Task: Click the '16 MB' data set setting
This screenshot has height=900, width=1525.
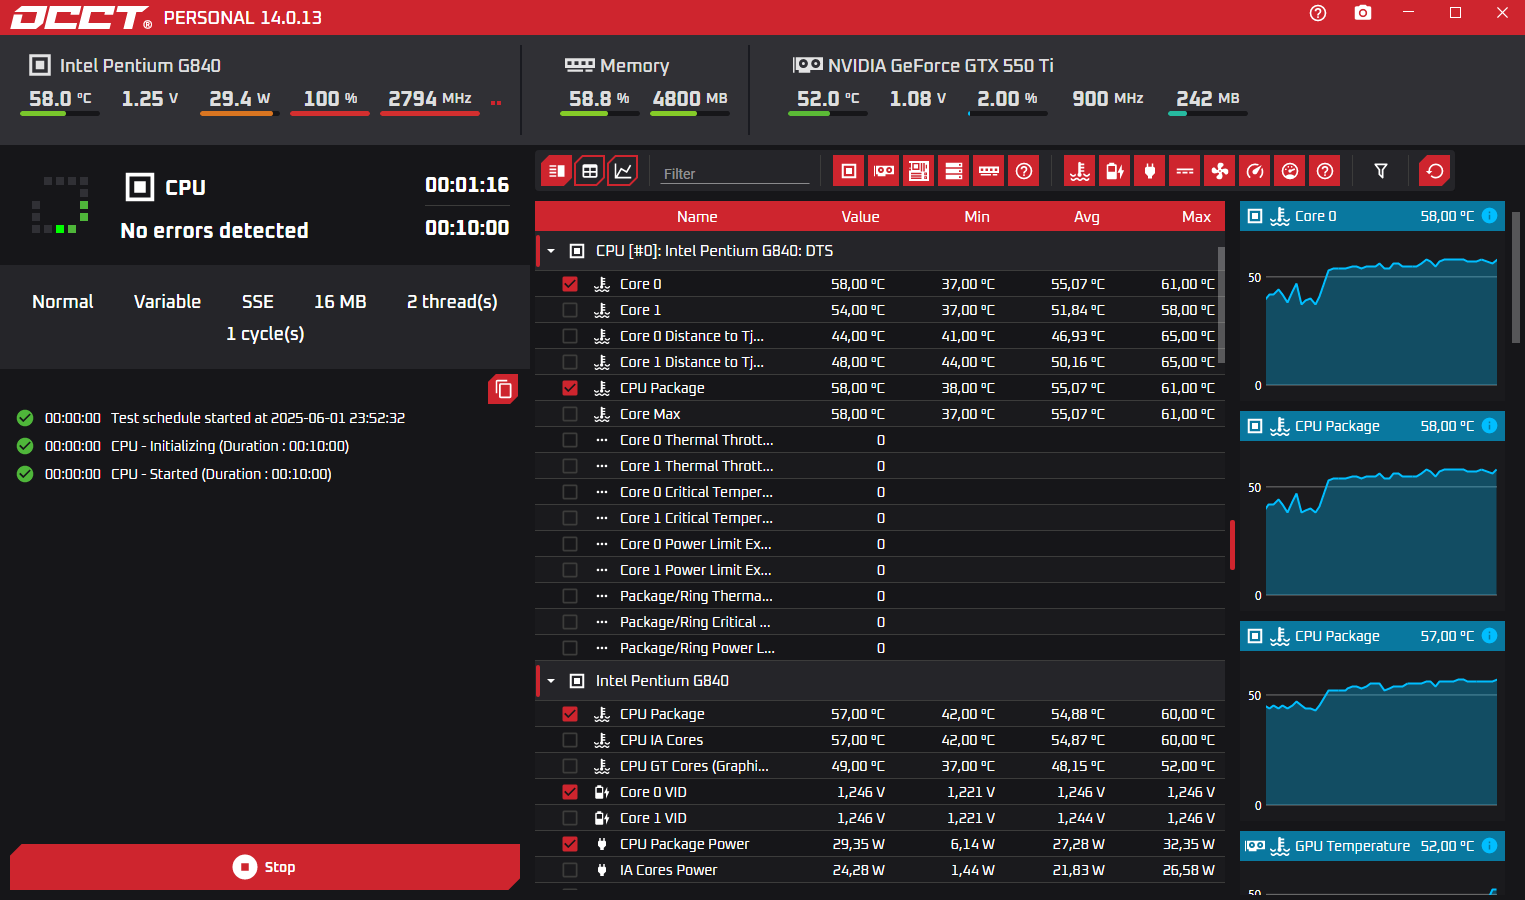Action: [340, 302]
